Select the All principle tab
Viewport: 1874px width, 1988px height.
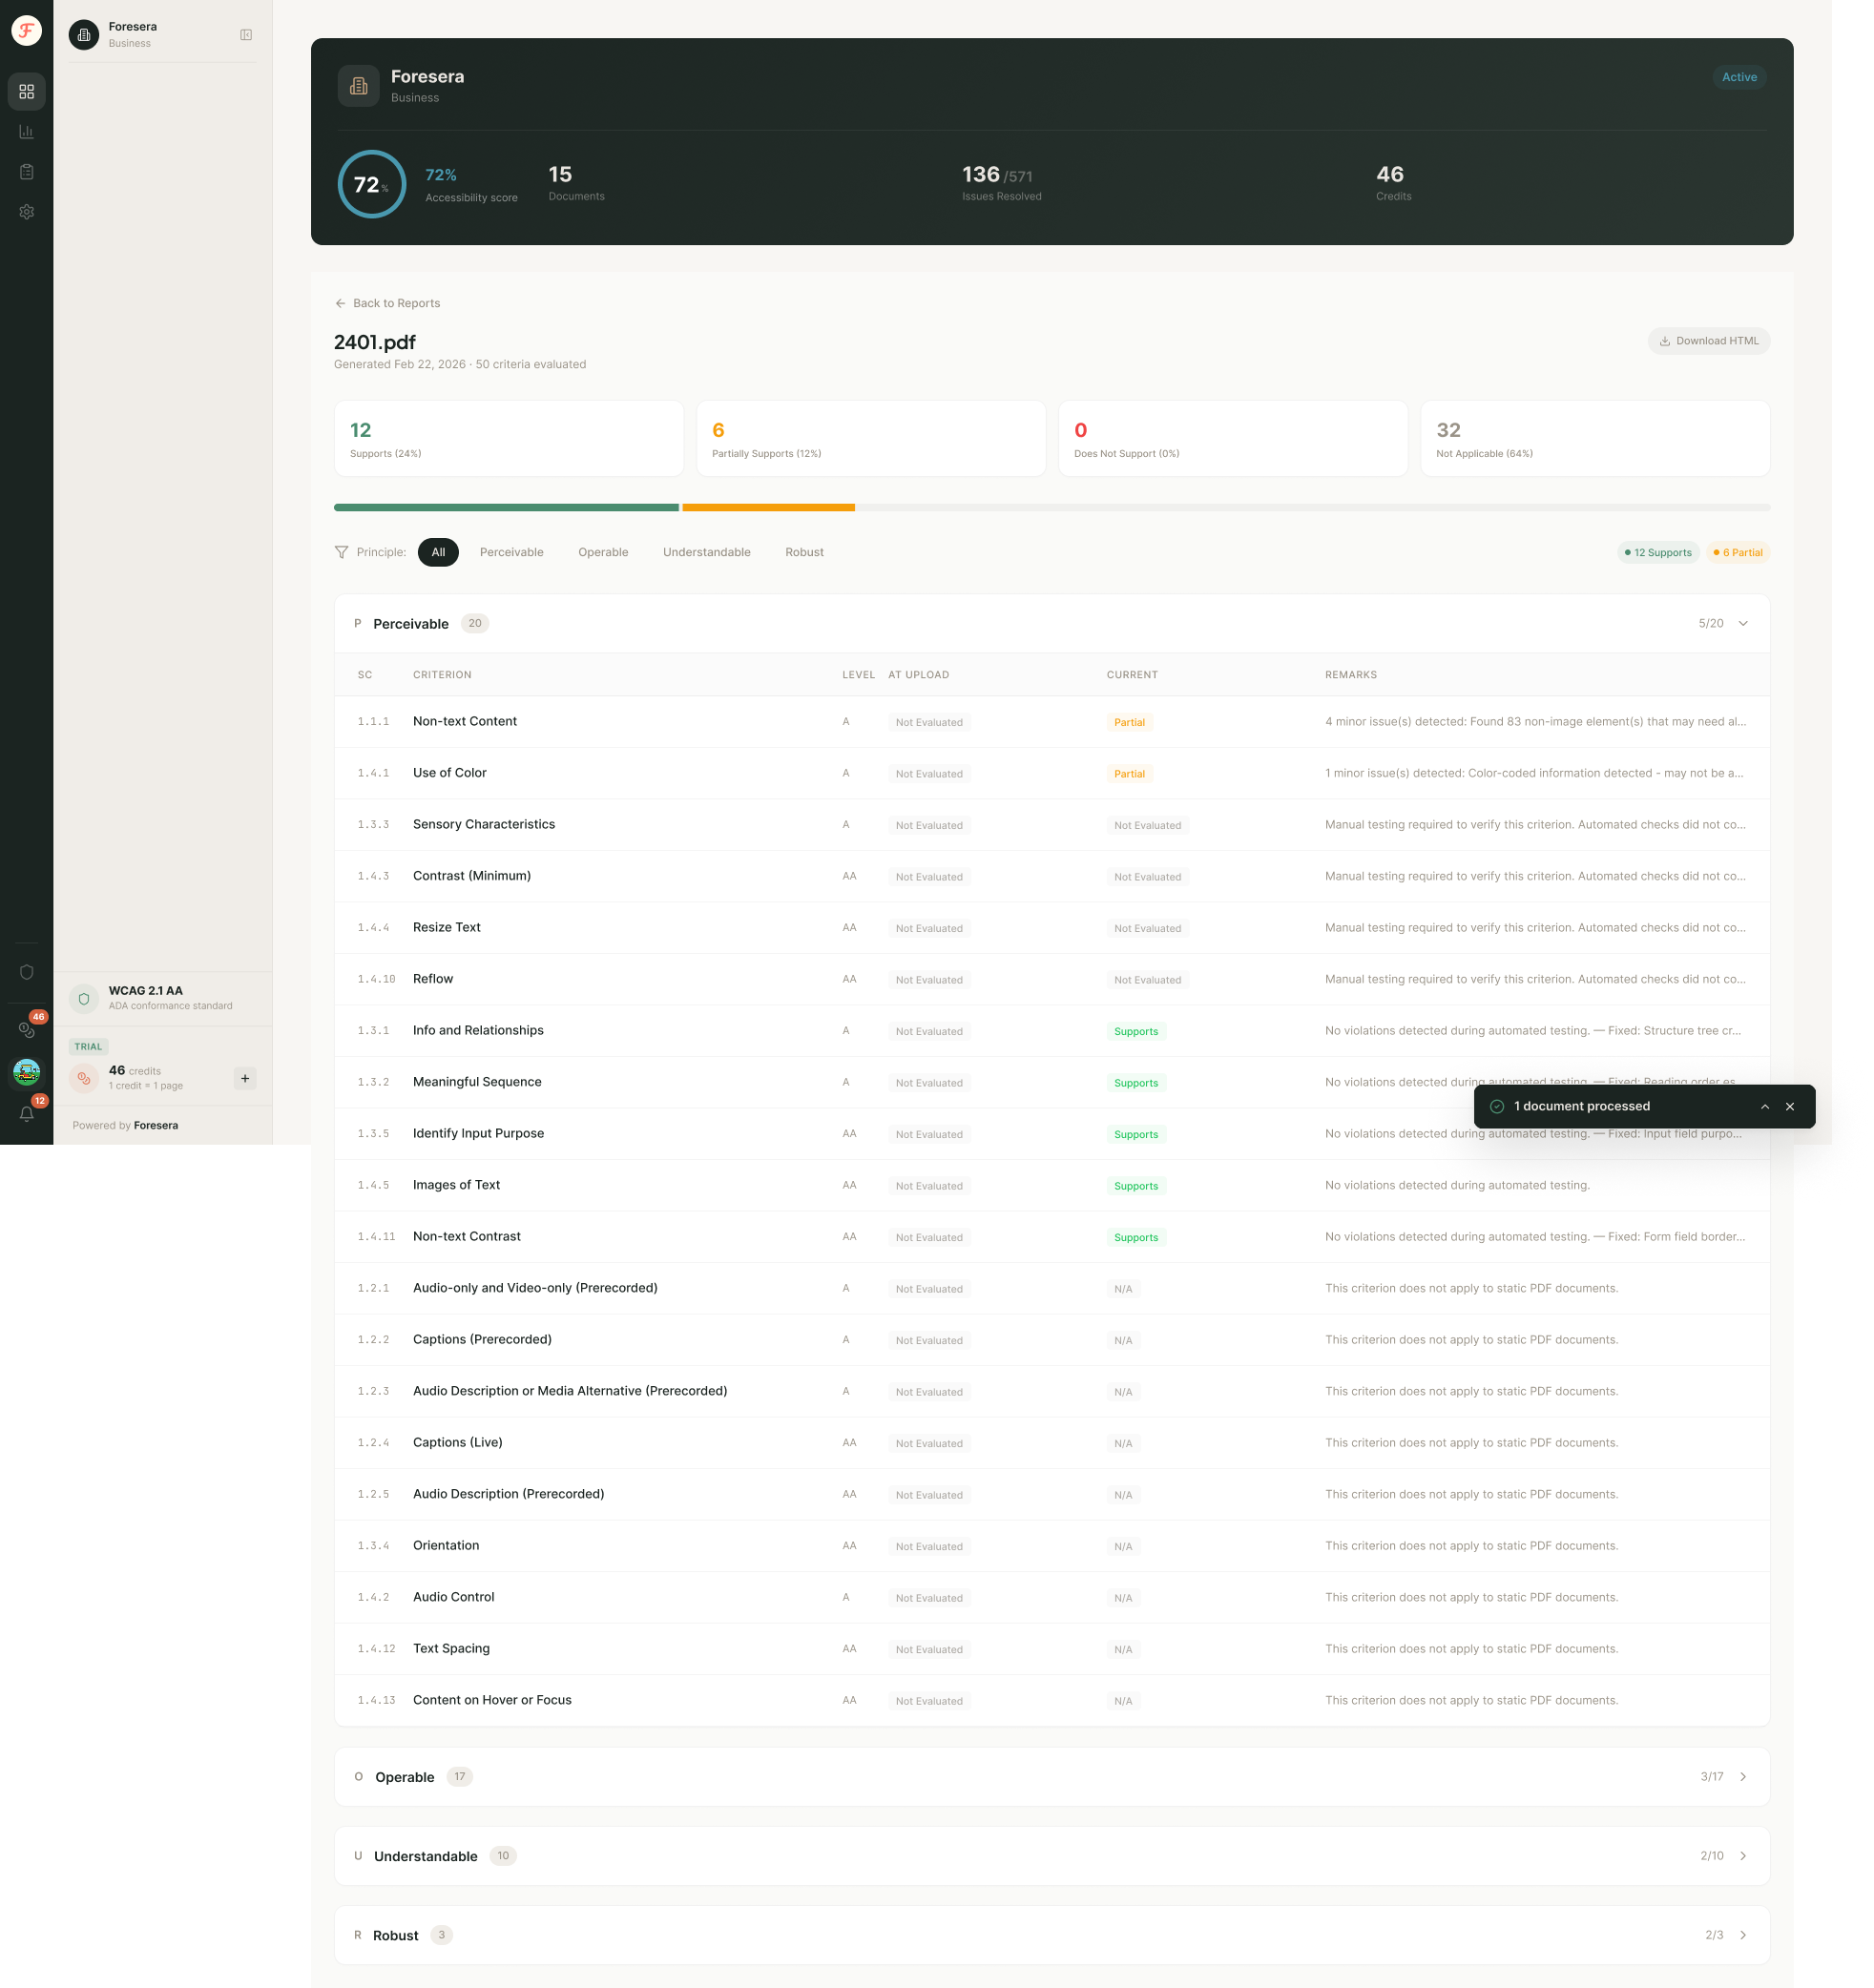[437, 552]
